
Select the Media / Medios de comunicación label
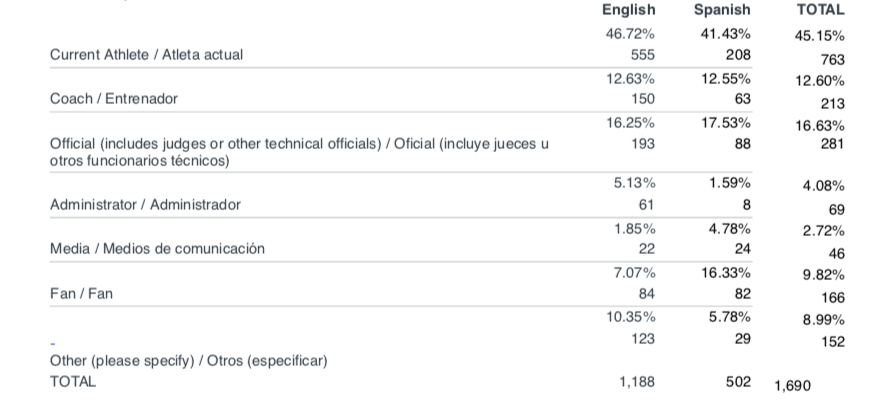157,248
